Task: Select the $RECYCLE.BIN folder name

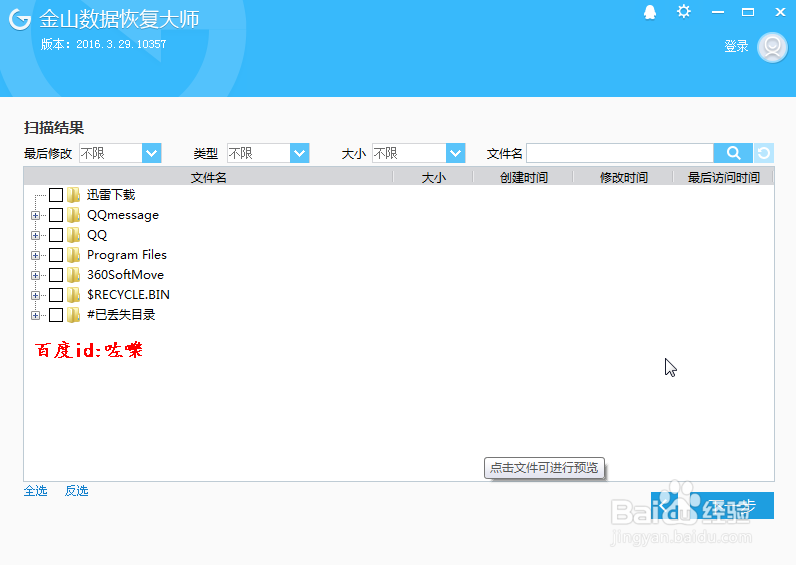Action: [128, 295]
